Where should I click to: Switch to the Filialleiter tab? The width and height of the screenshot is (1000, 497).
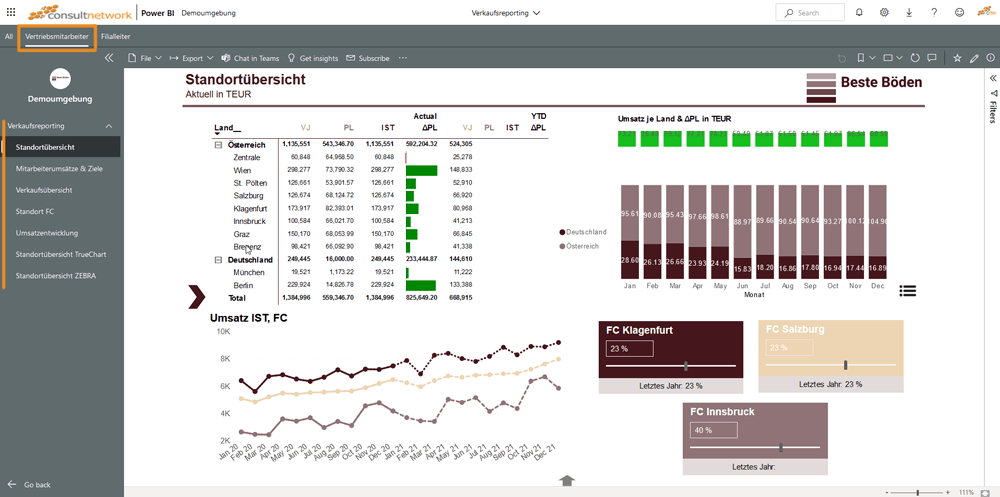(x=116, y=37)
